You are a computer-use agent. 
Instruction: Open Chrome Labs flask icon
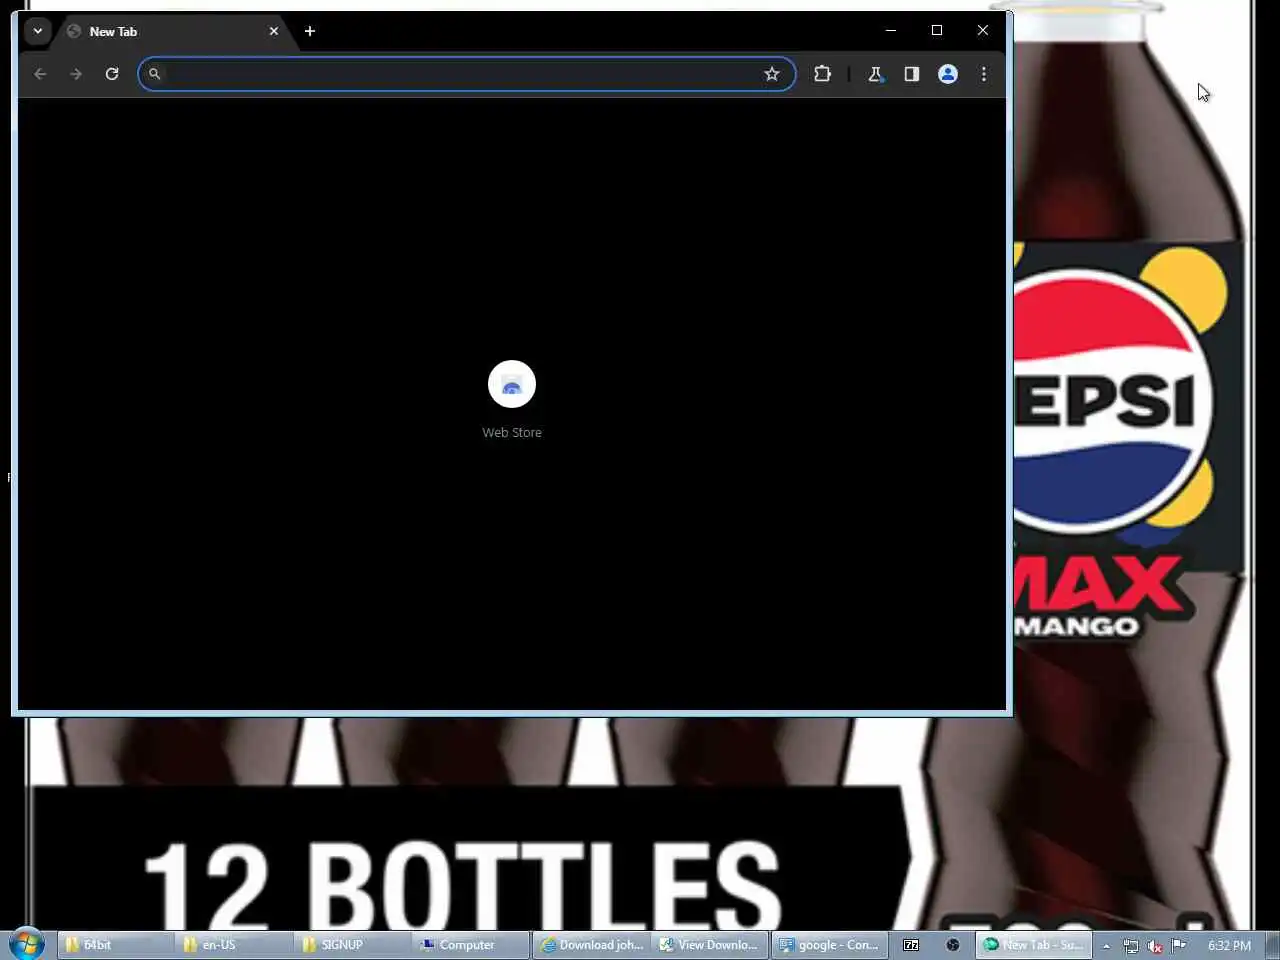tap(875, 74)
